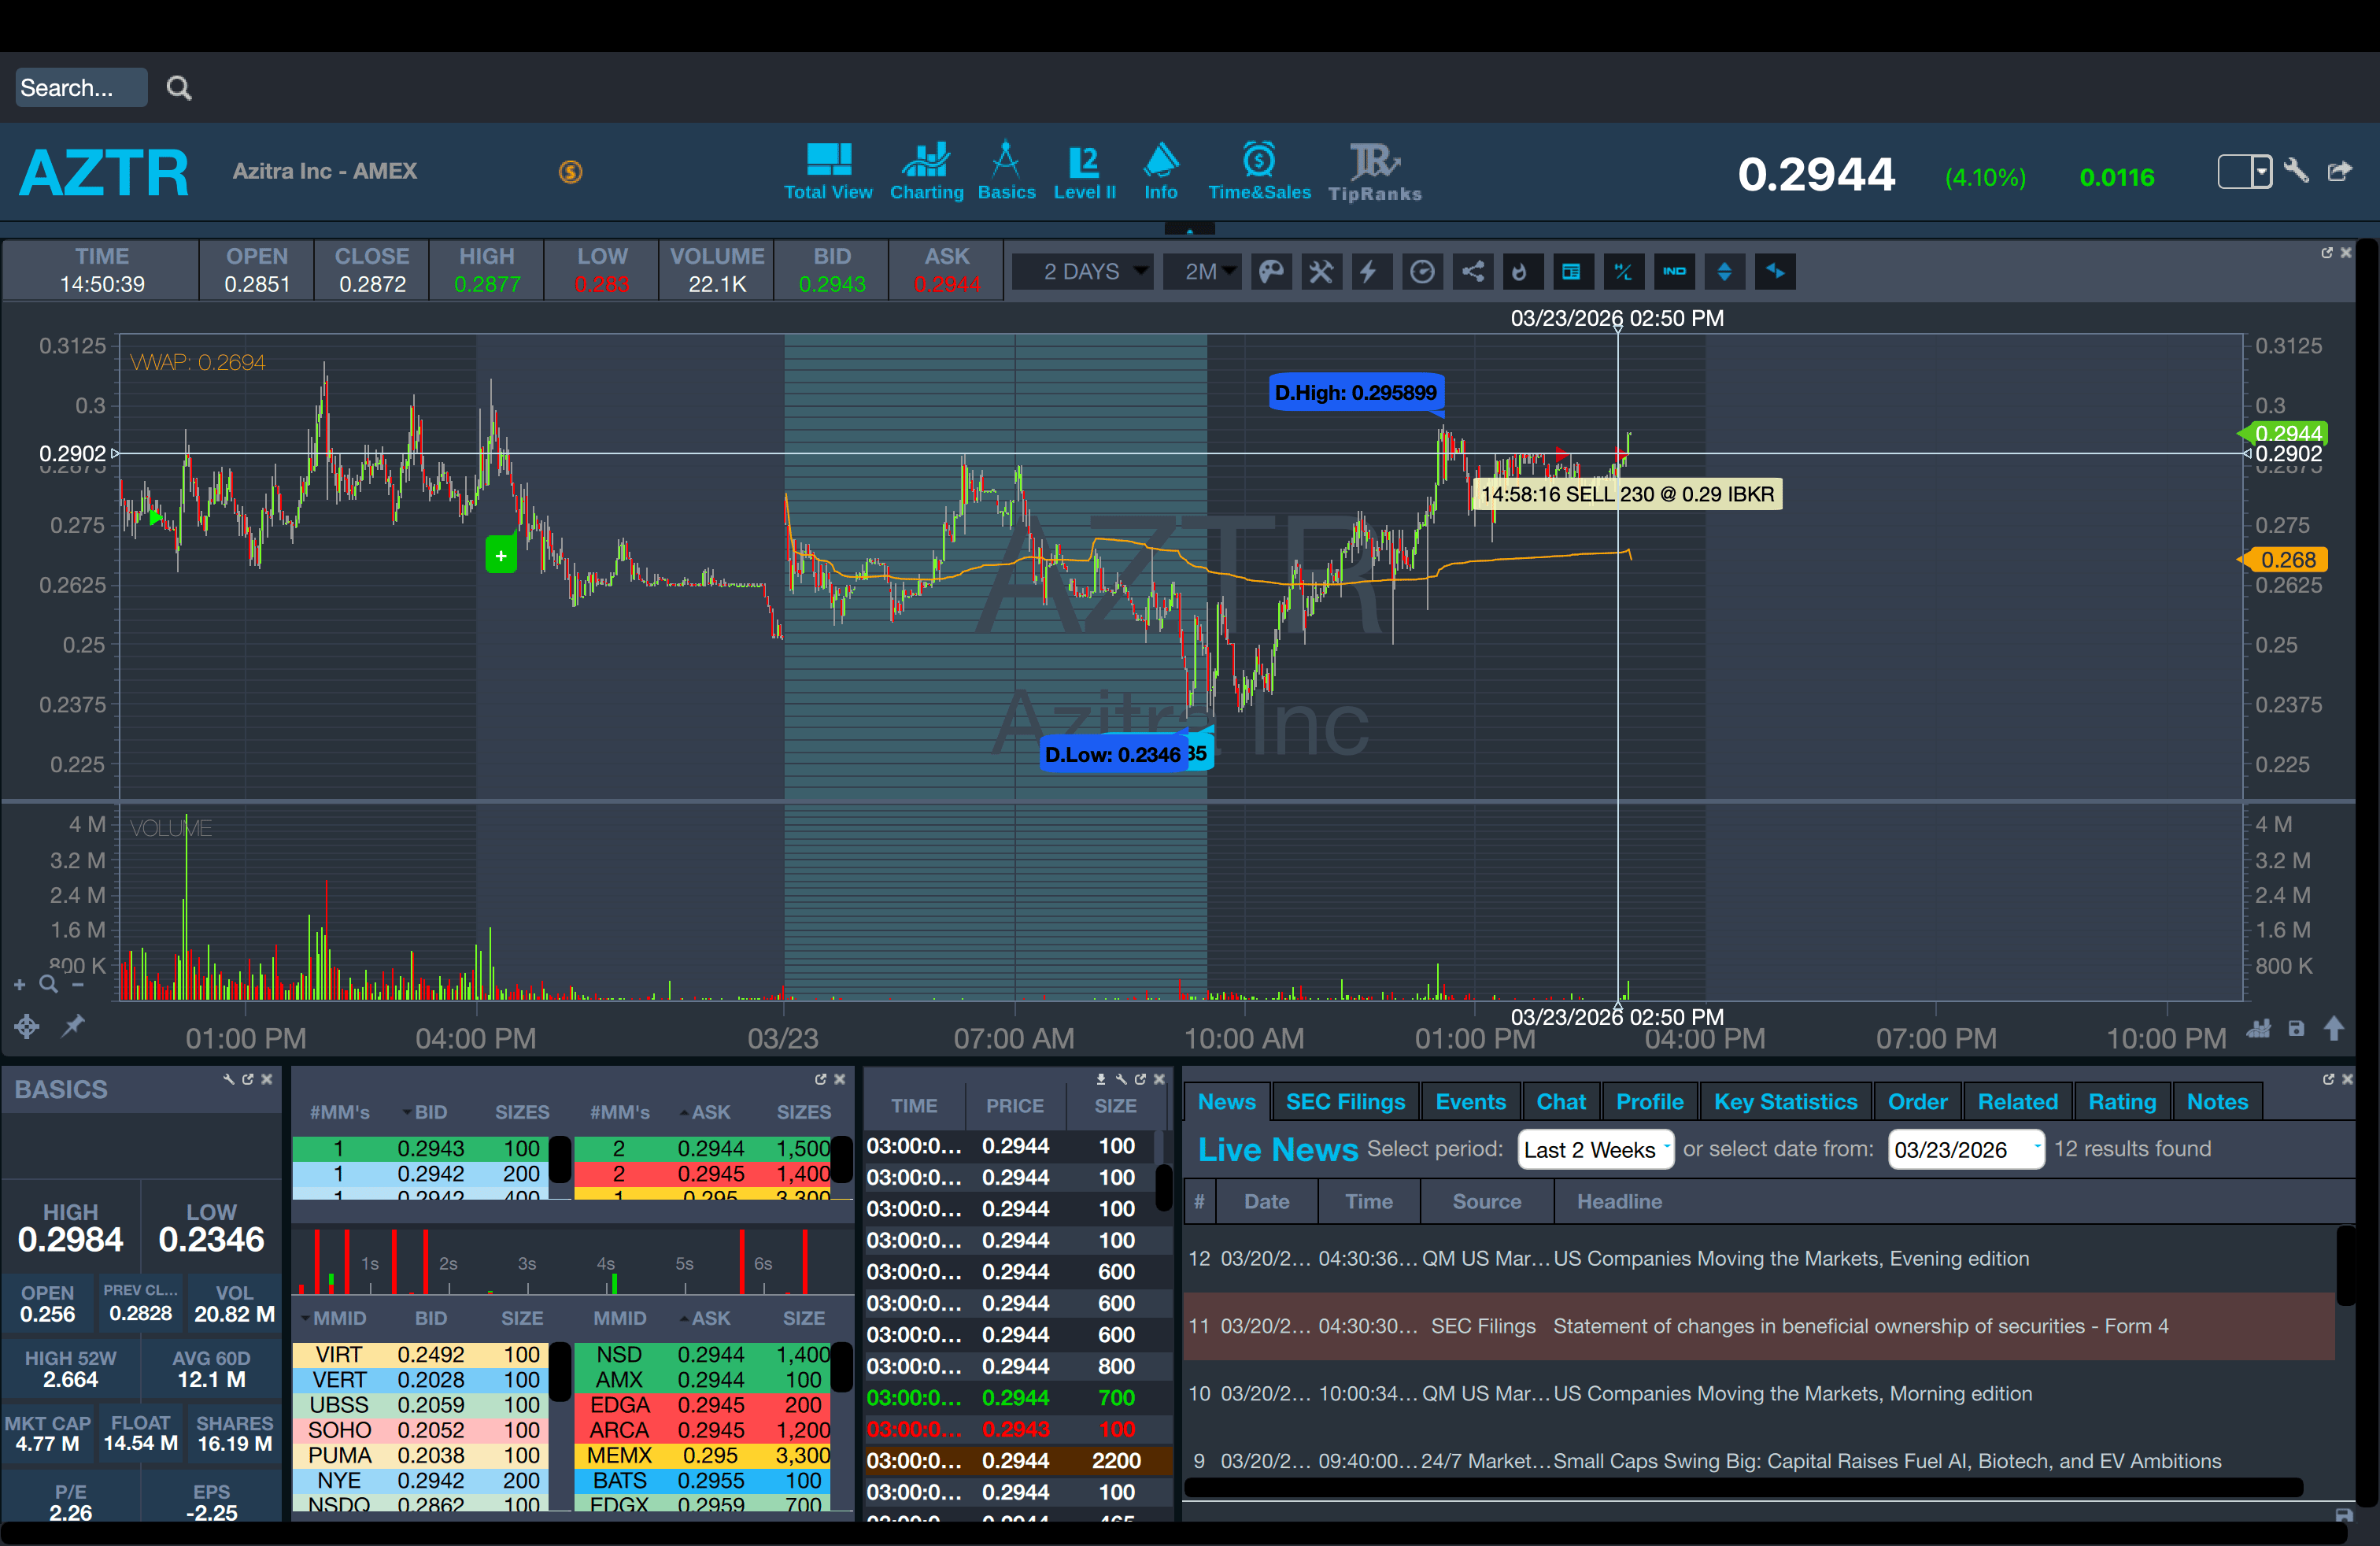Click the lightning bolt icon in chart toolbar
Viewport: 2380px width, 1546px height.
tap(1369, 272)
